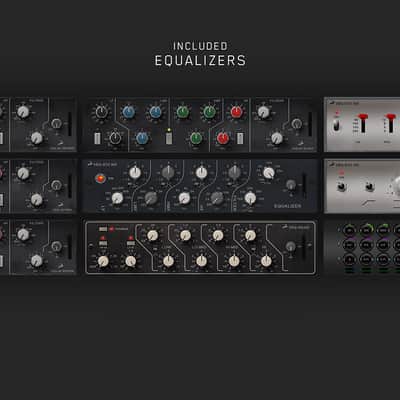This screenshot has height=400, width=400.
Task: Click the second upper green knob
Action: (209, 112)
